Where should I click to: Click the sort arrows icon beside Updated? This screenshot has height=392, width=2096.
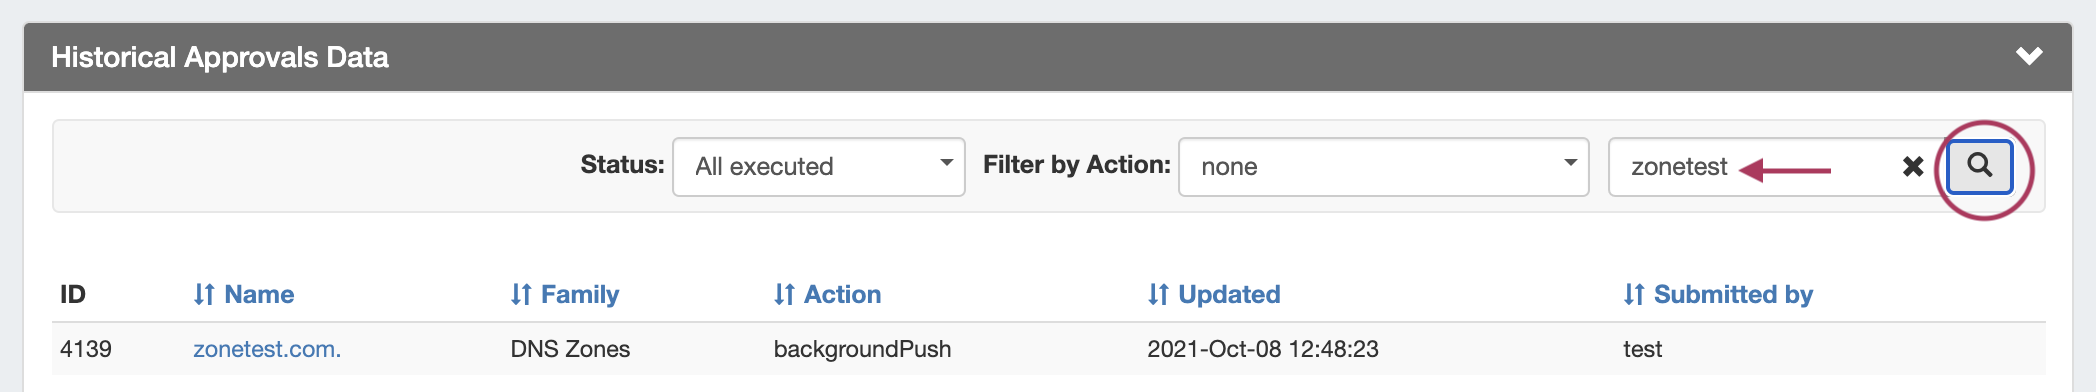click(x=1158, y=294)
